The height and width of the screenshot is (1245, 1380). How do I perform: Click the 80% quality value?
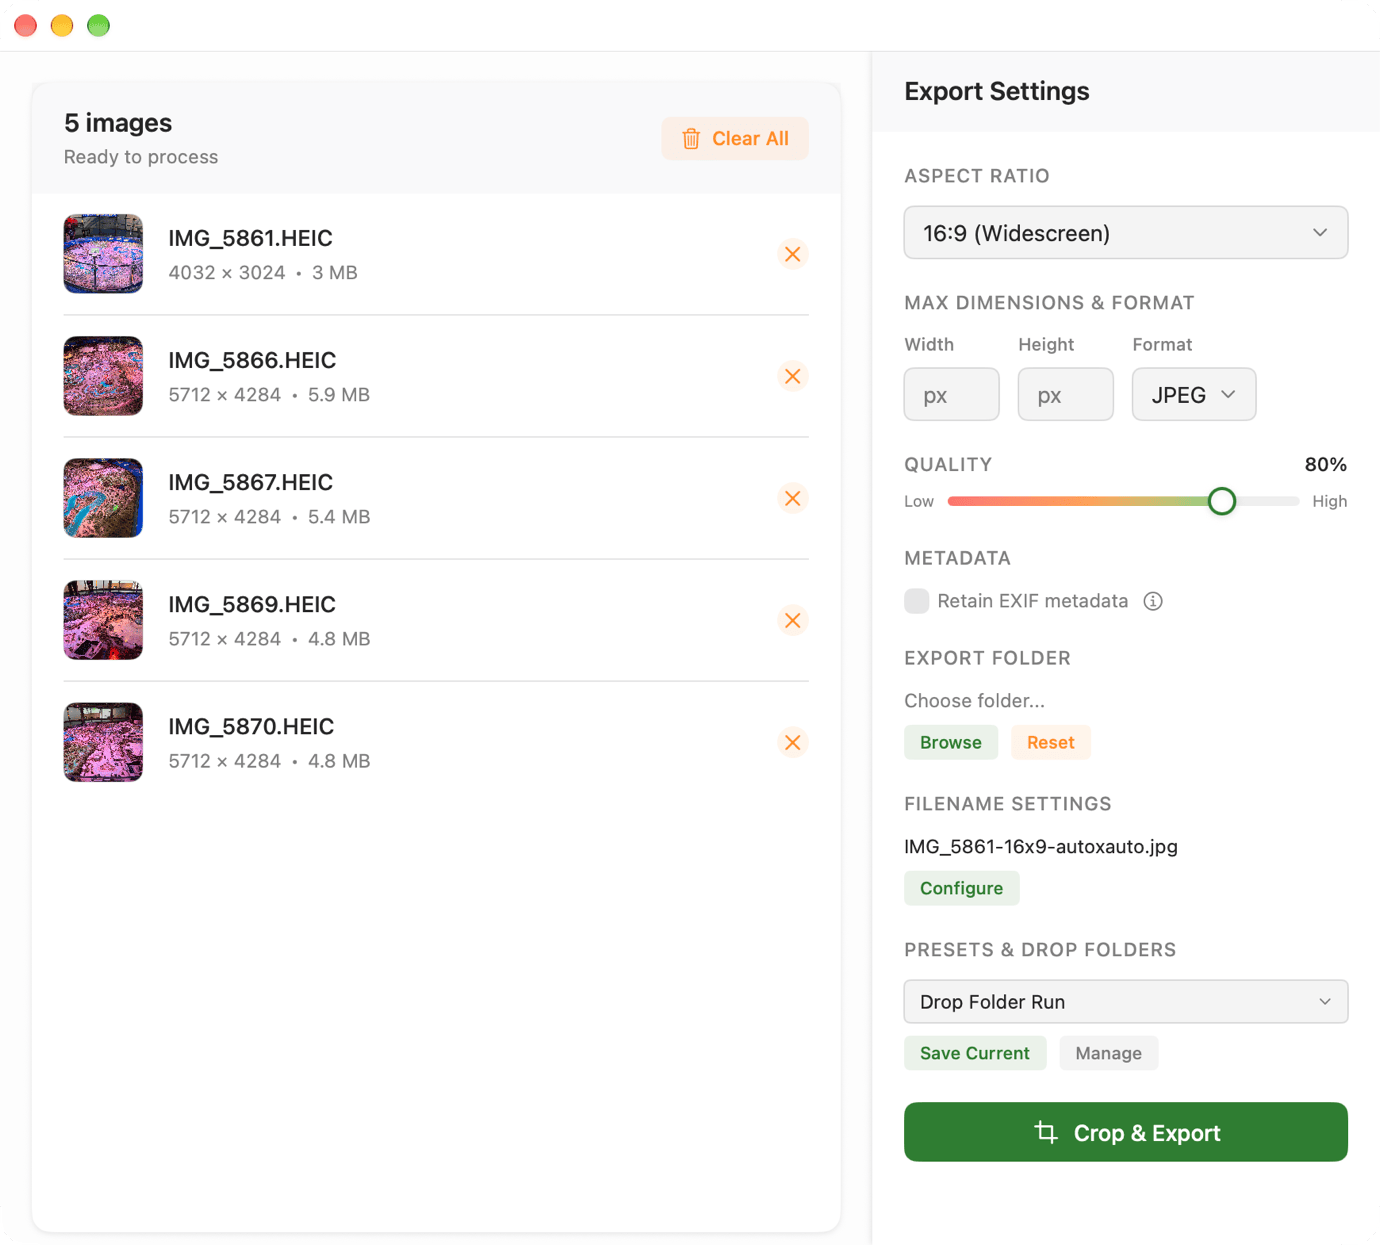coord(1326,465)
